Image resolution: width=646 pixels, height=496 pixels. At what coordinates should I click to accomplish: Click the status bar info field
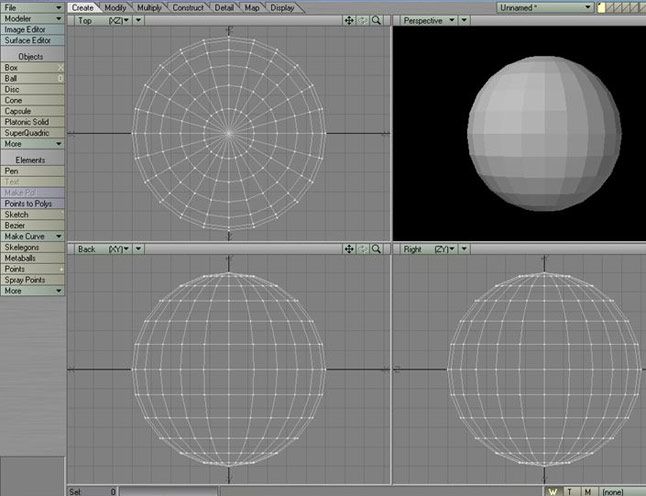pos(169,491)
